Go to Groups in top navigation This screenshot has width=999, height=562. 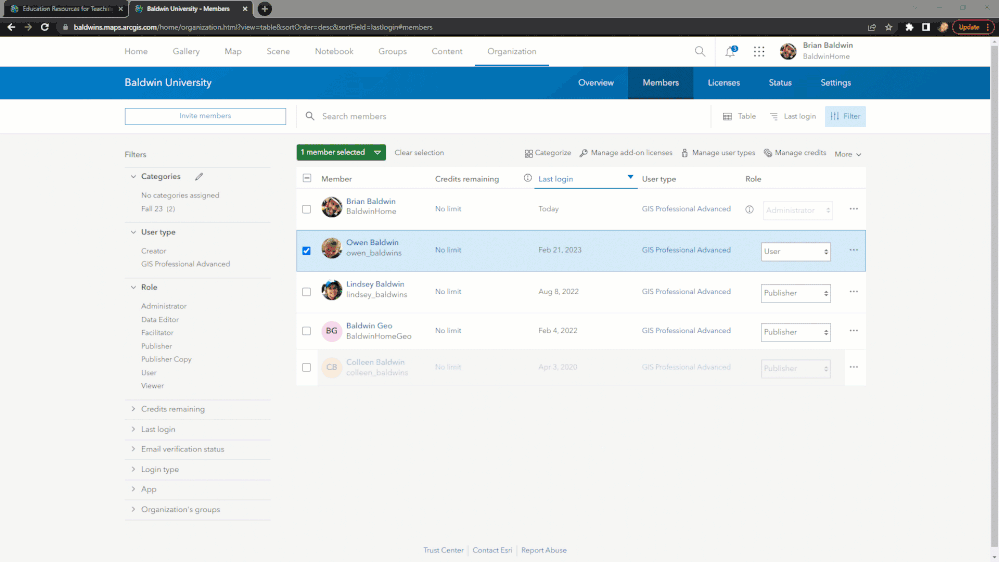(x=392, y=52)
